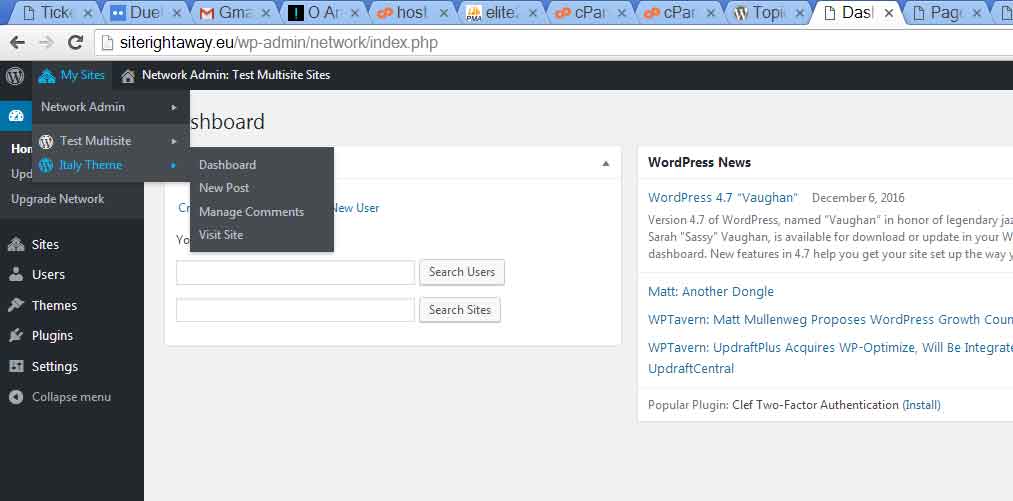Click the Settings sidebar icon
Image resolution: width=1013 pixels, height=501 pixels.
pos(16,367)
